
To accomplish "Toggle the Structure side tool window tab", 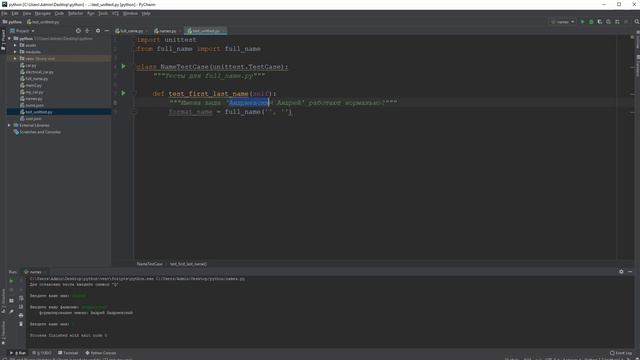I will [3, 301].
